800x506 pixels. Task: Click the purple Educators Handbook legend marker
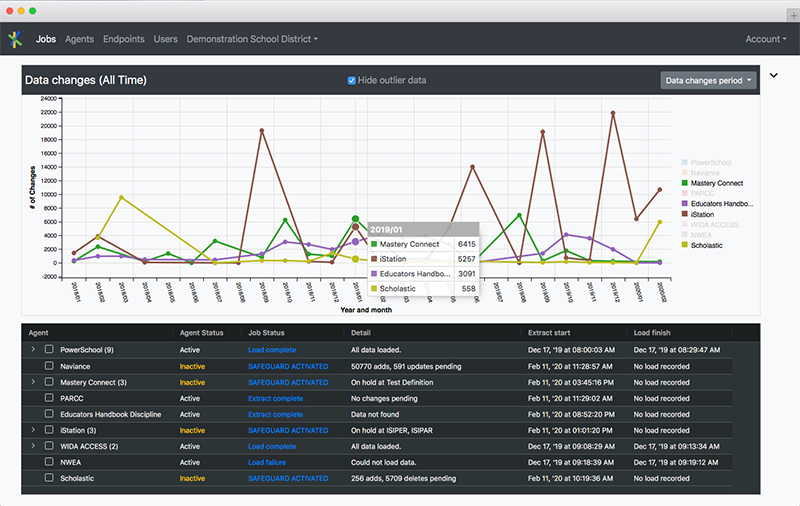point(683,203)
